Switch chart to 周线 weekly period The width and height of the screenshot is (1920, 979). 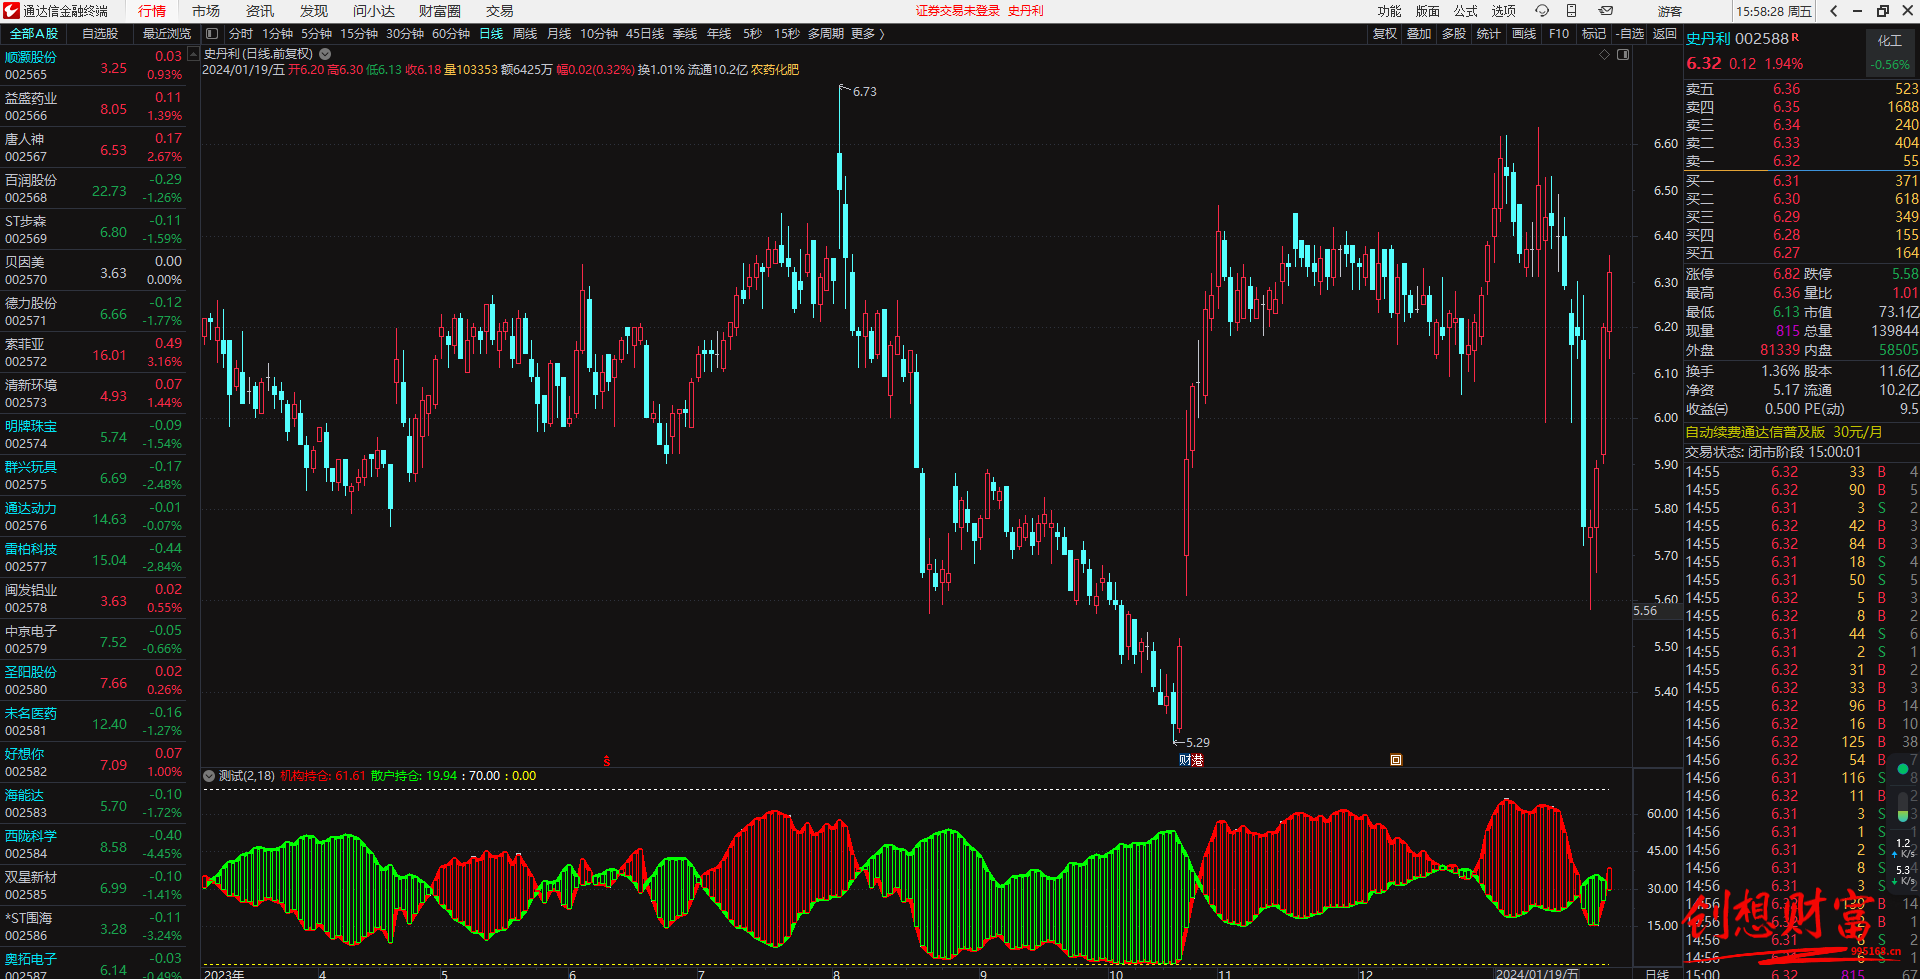coord(525,34)
